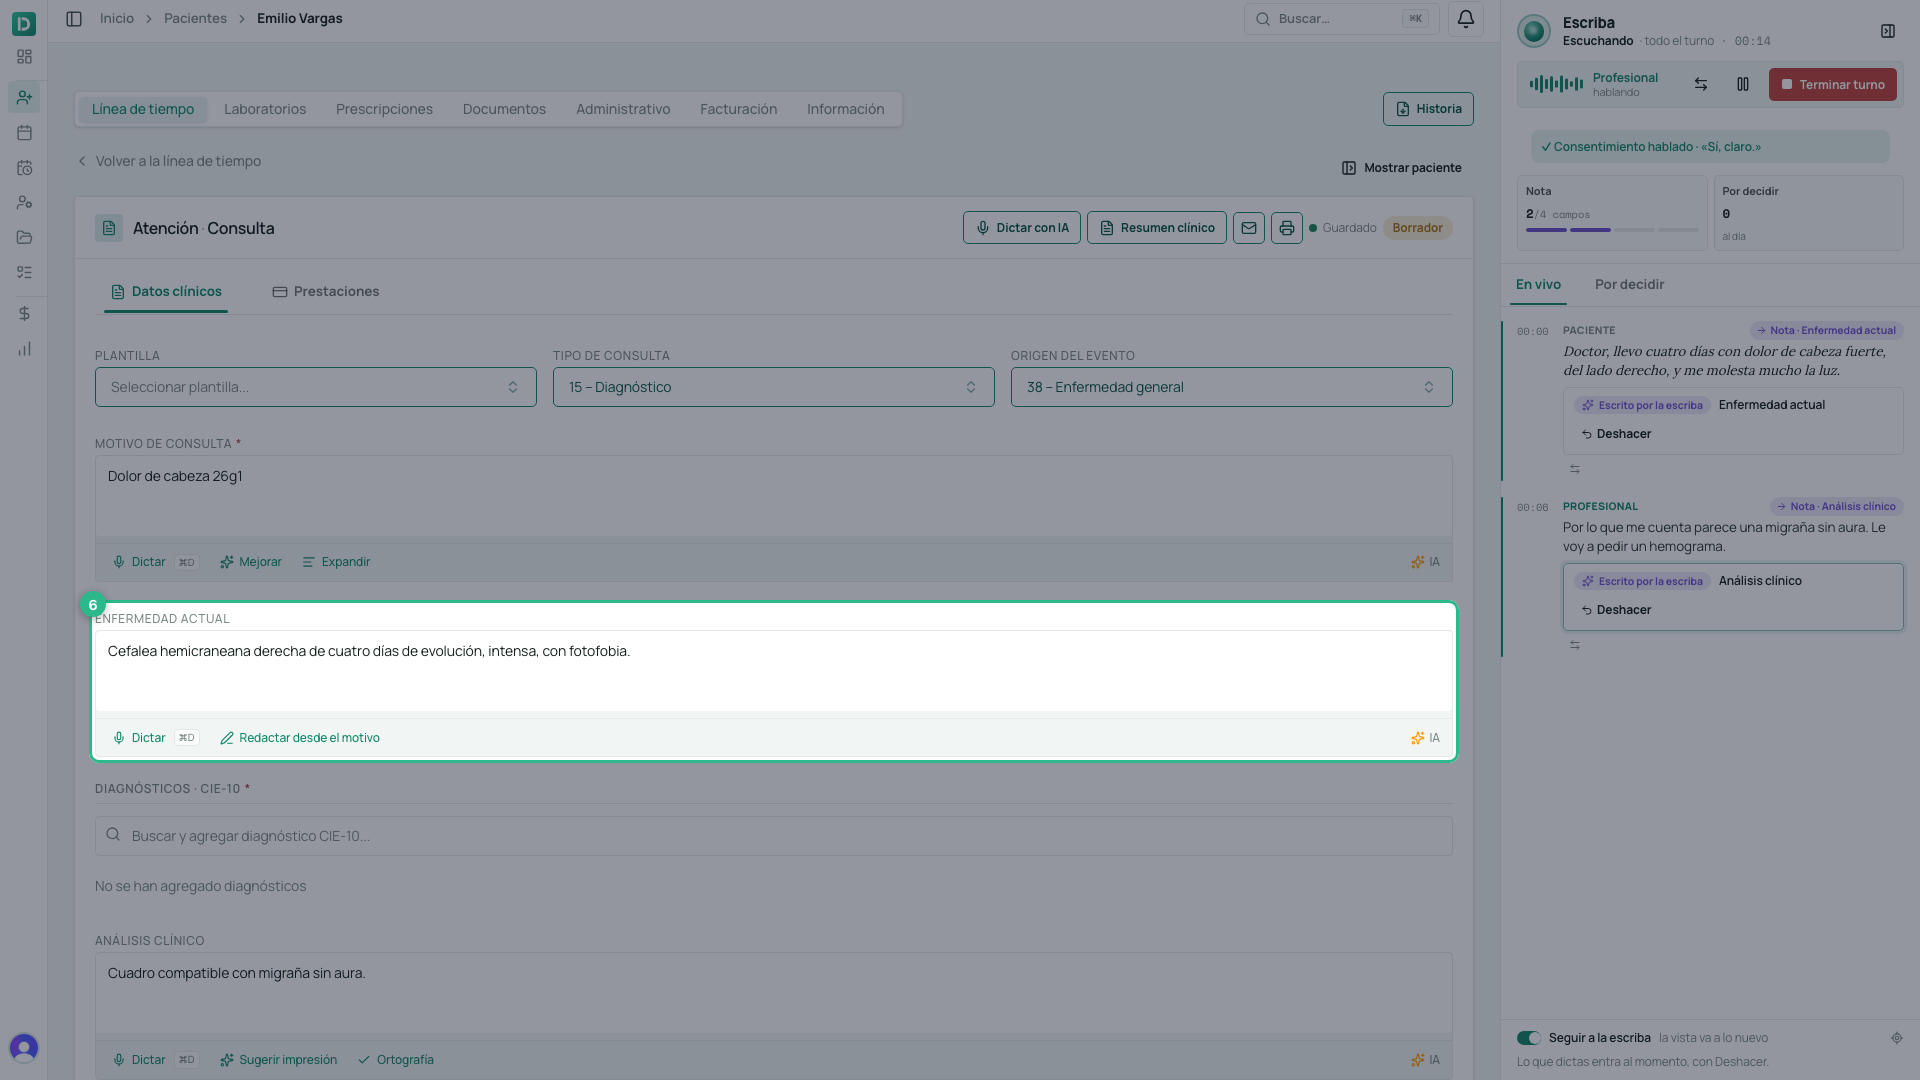Screen dimensions: 1920x1080
Task: Click the dashboard grid sidebar icon
Action: [24, 57]
